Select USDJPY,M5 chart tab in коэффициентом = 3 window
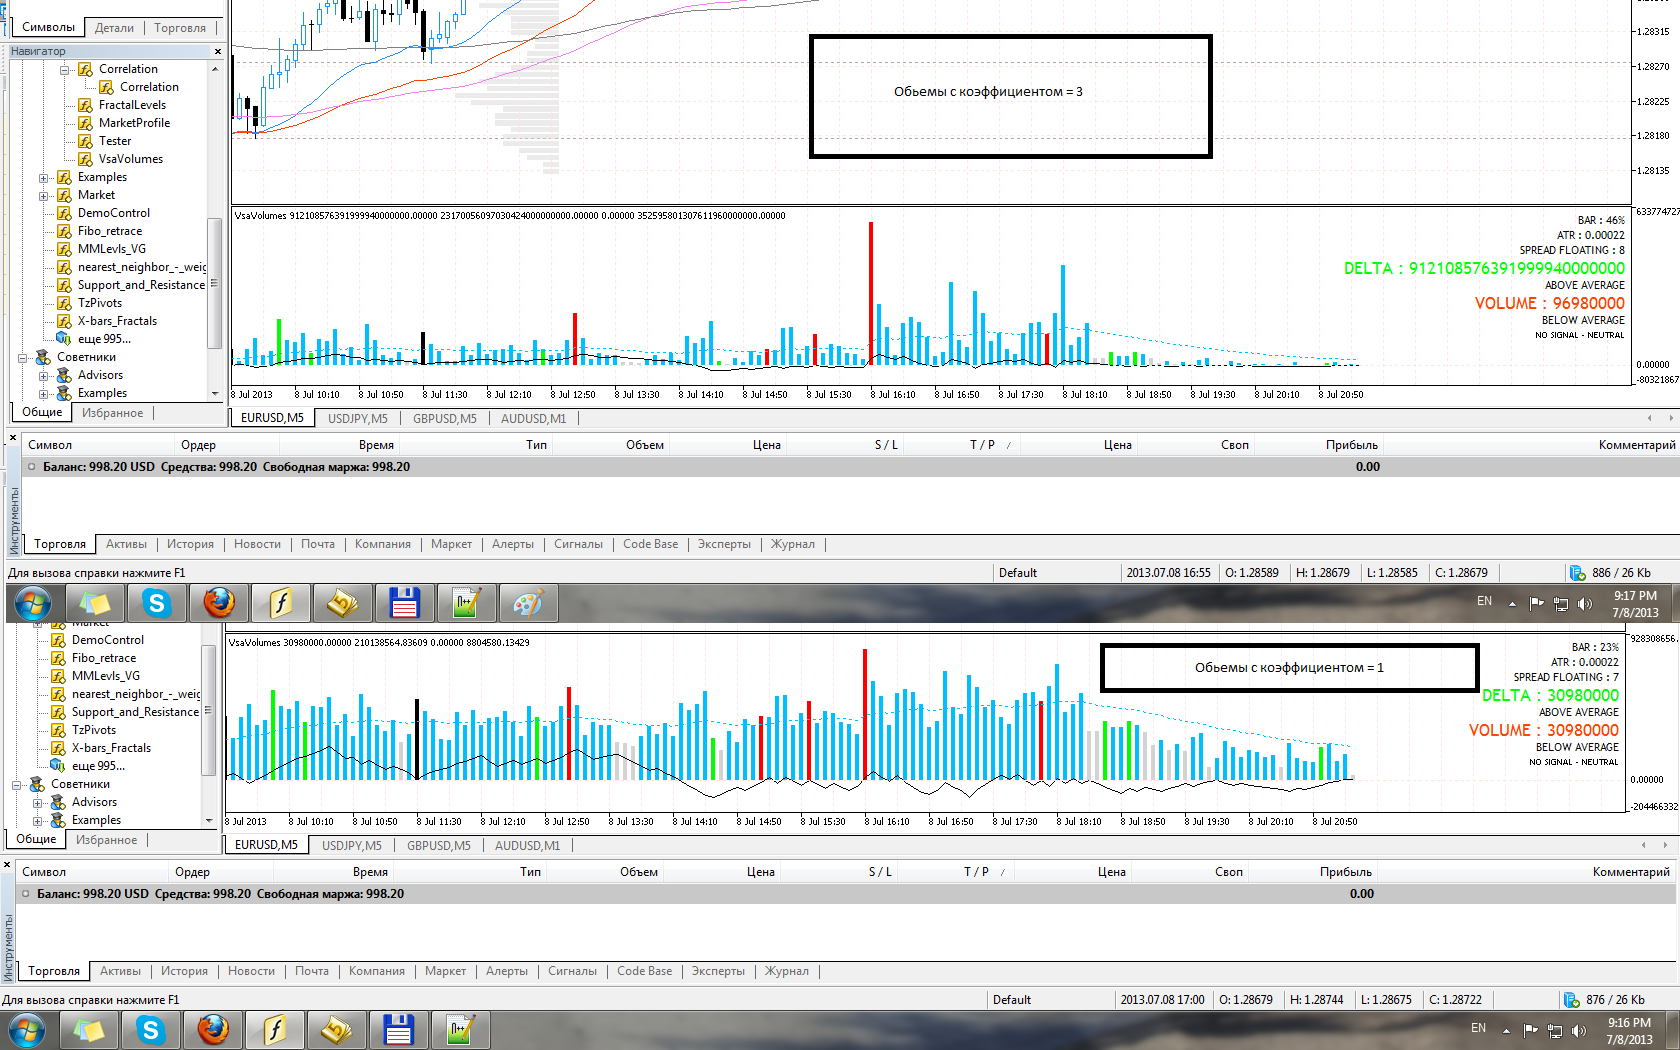Screen dimensions: 1680x1050 [x=358, y=419]
